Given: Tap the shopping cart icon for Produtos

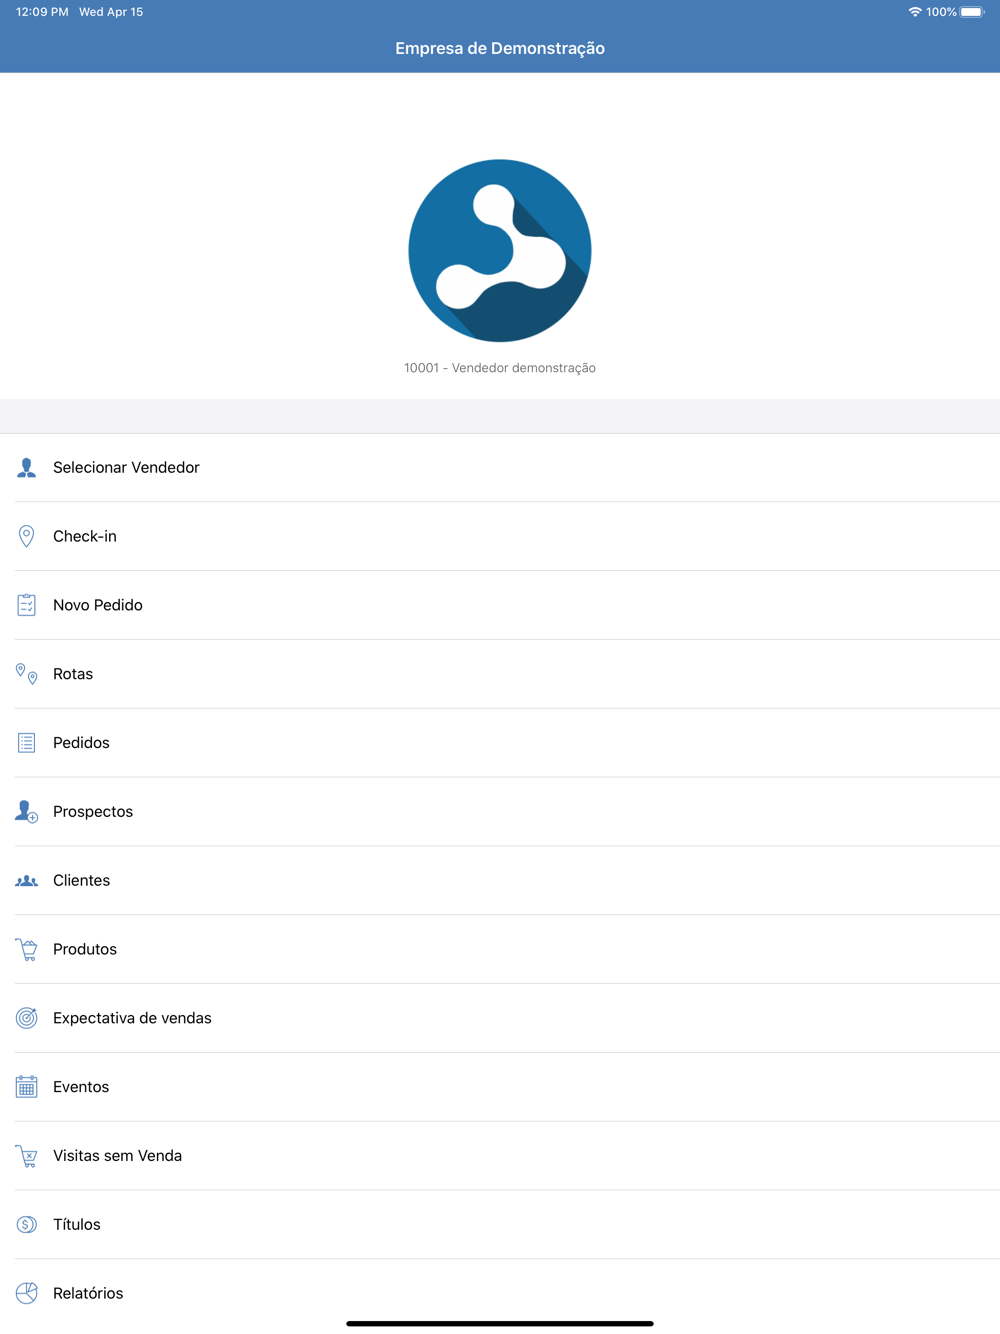Looking at the screenshot, I should coord(27,949).
